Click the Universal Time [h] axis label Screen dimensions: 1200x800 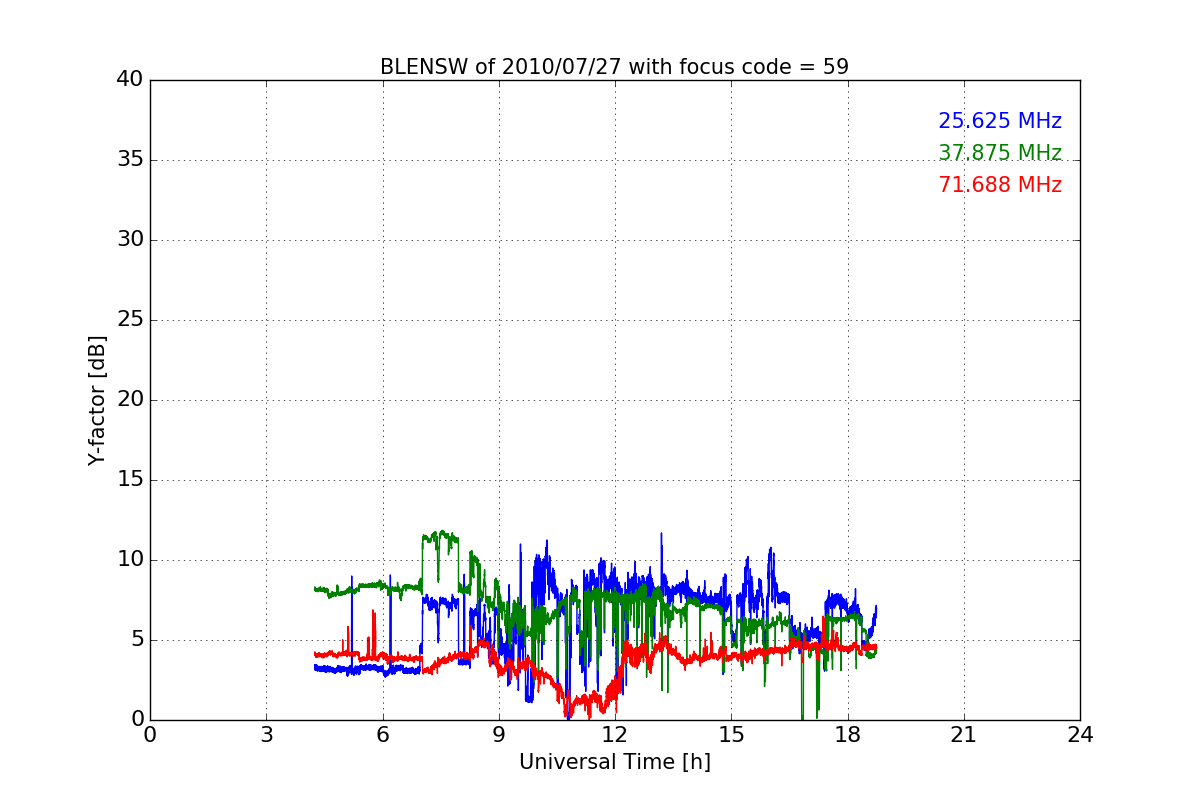[614, 762]
